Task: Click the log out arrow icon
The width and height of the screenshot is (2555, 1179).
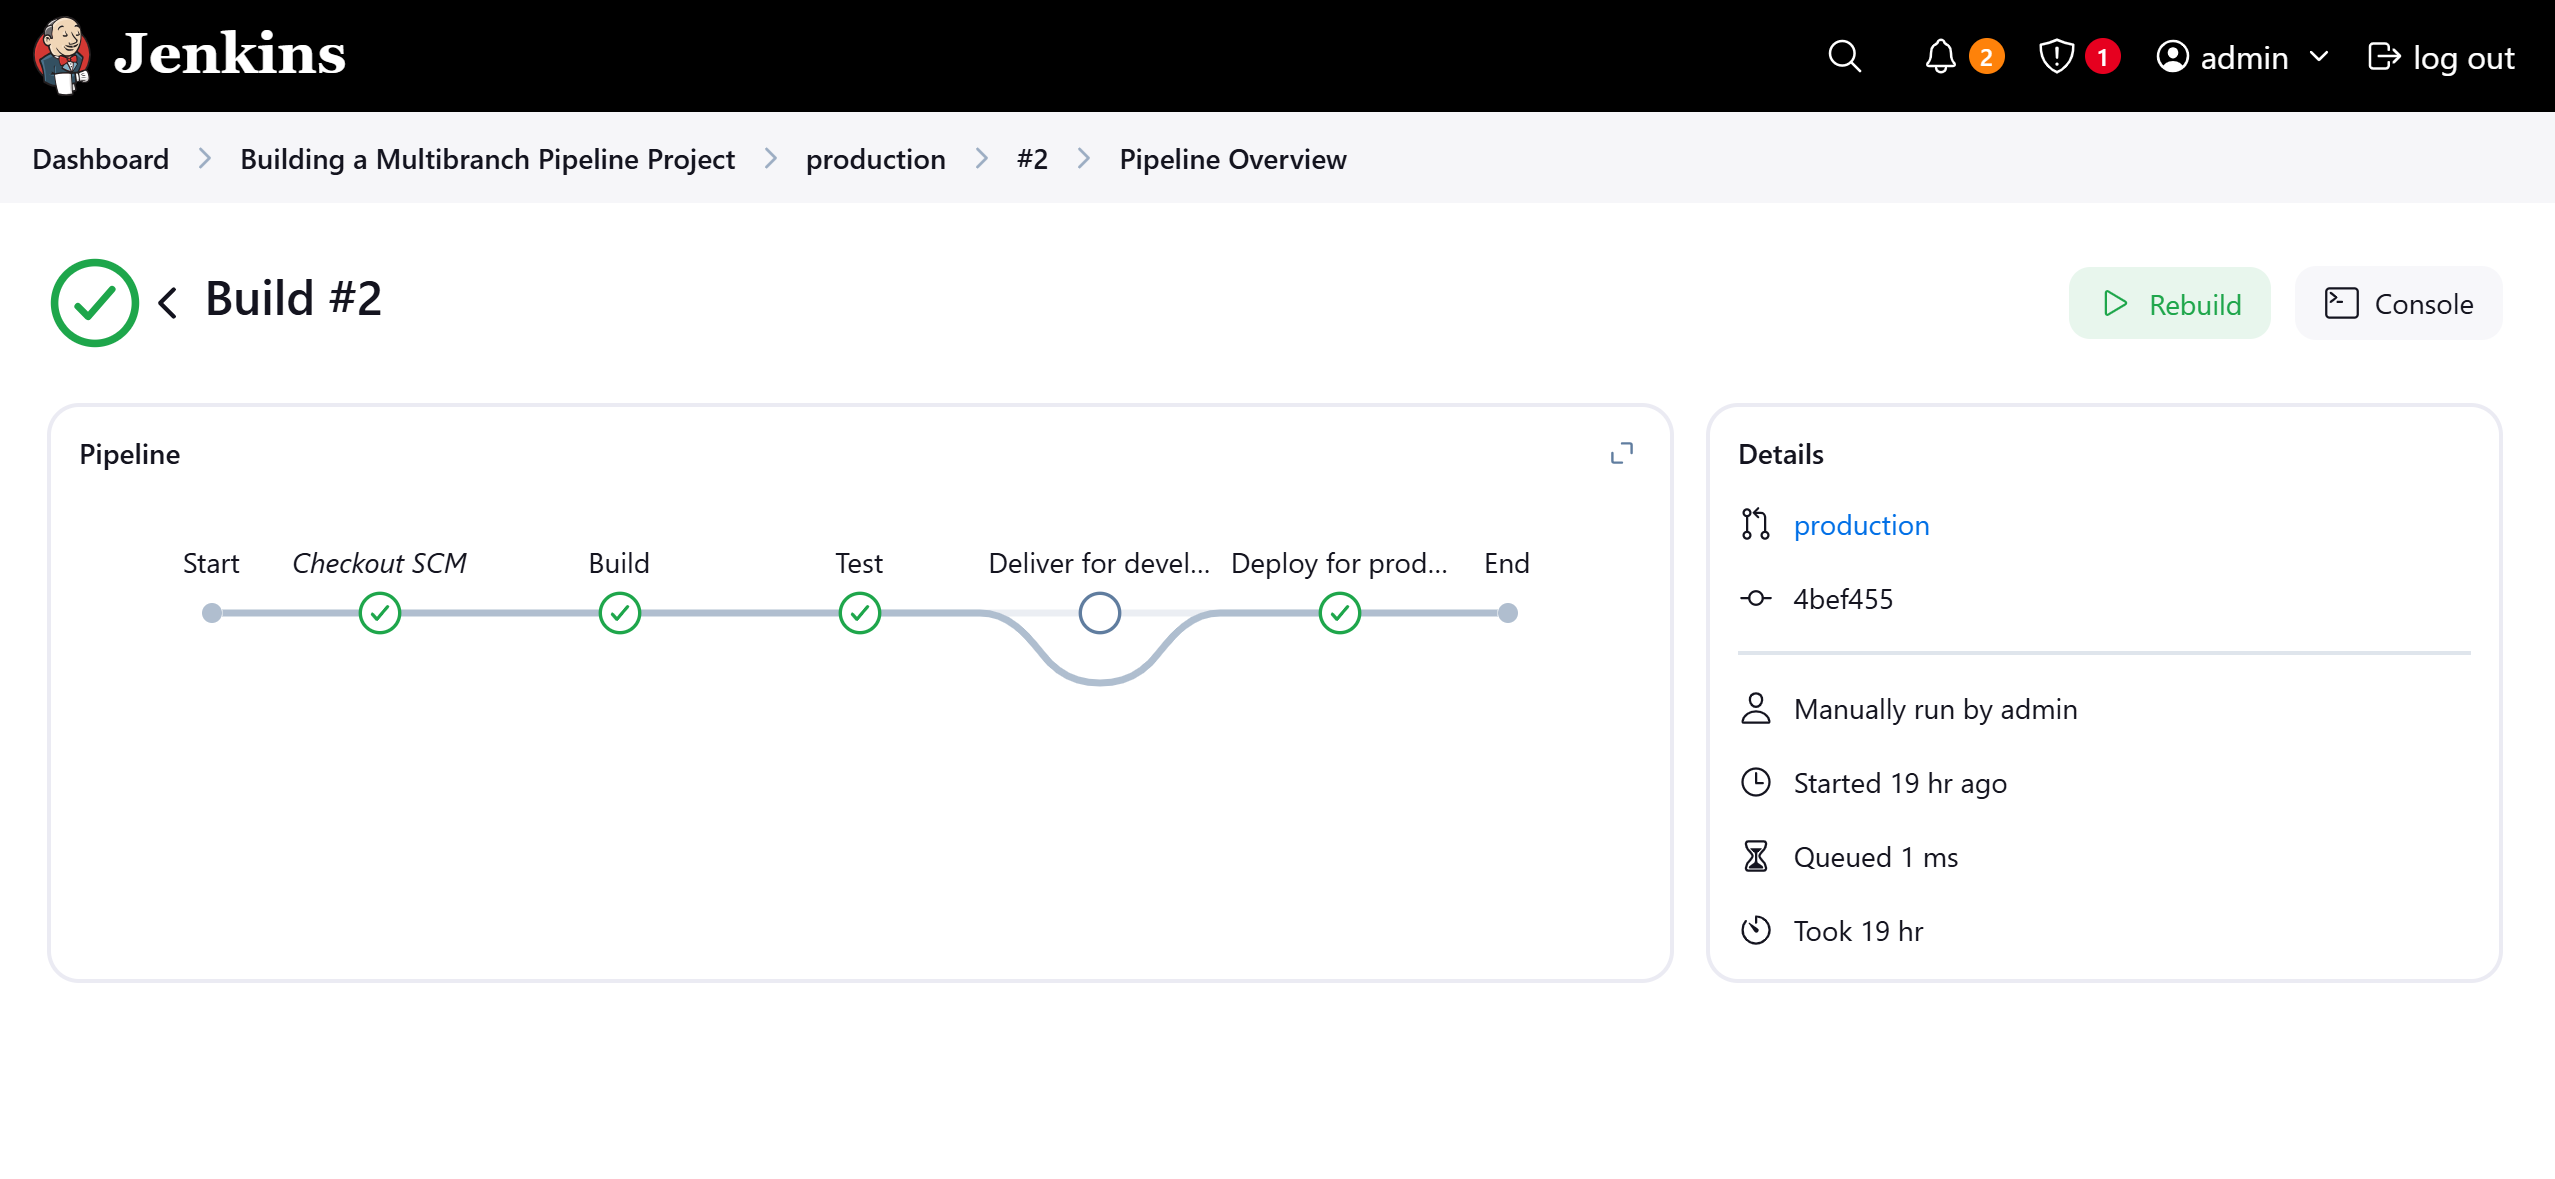Action: pos(2384,57)
